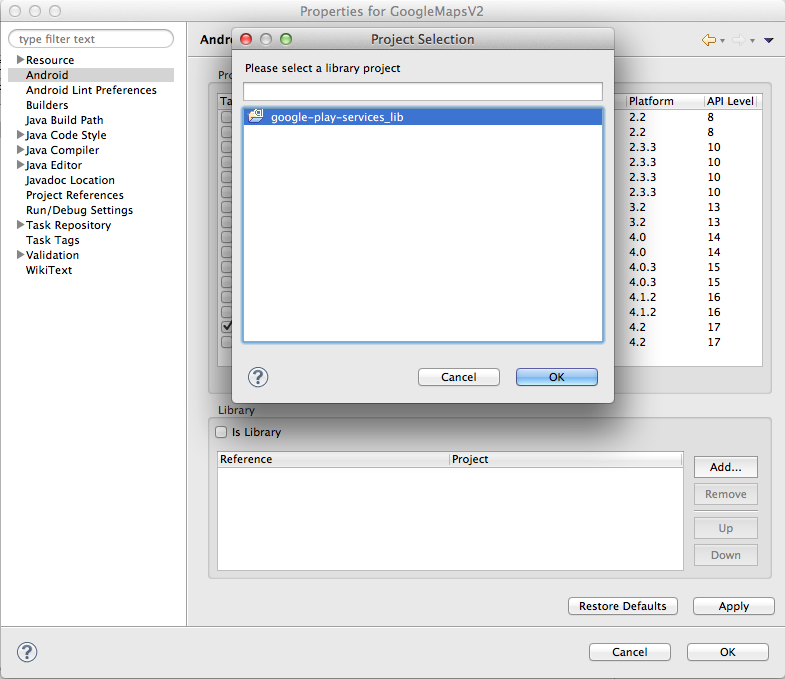The width and height of the screenshot is (785, 679).
Task: Click the API Level column header
Action: [x=730, y=101]
